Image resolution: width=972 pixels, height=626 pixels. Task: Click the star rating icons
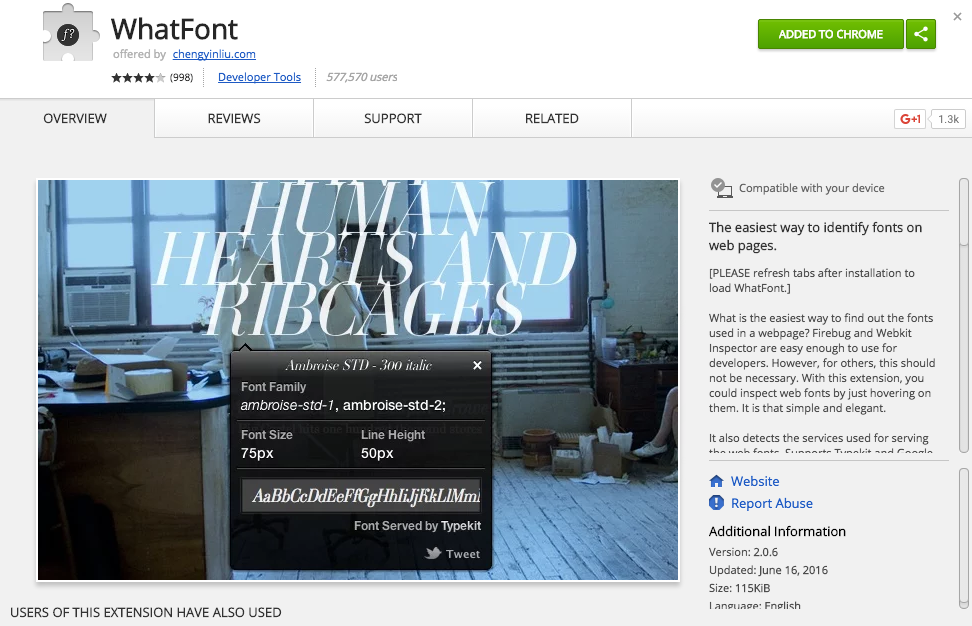pyautogui.click(x=138, y=77)
